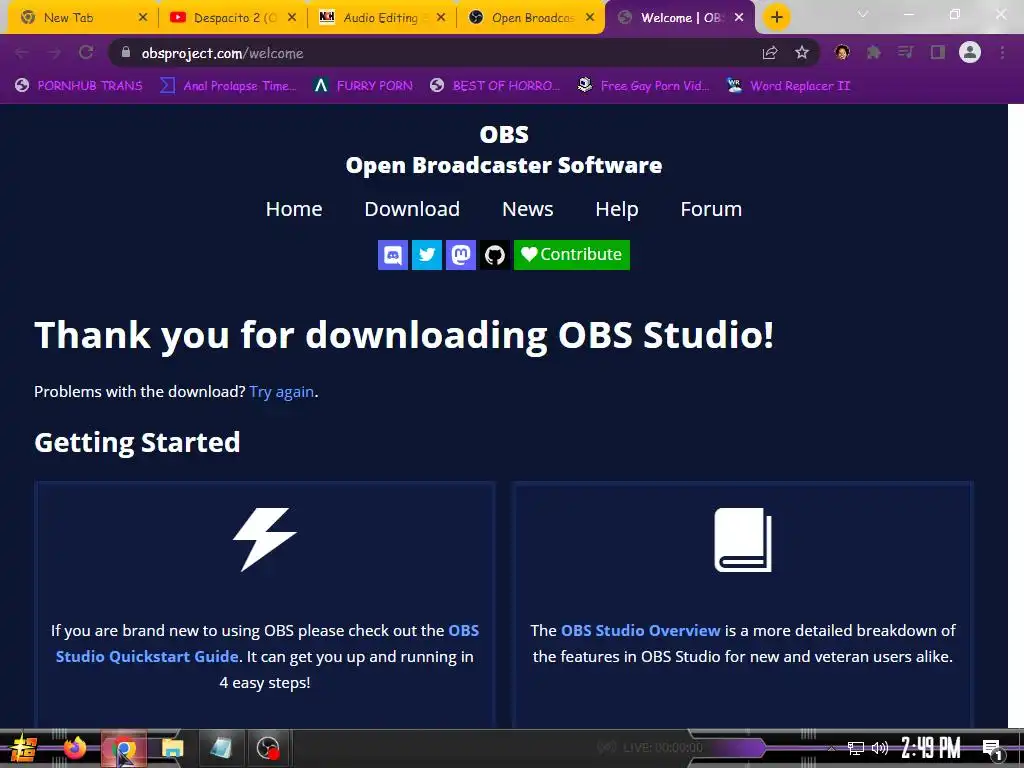Open the Chrome profile avatar
The image size is (1024, 768).
(970, 52)
